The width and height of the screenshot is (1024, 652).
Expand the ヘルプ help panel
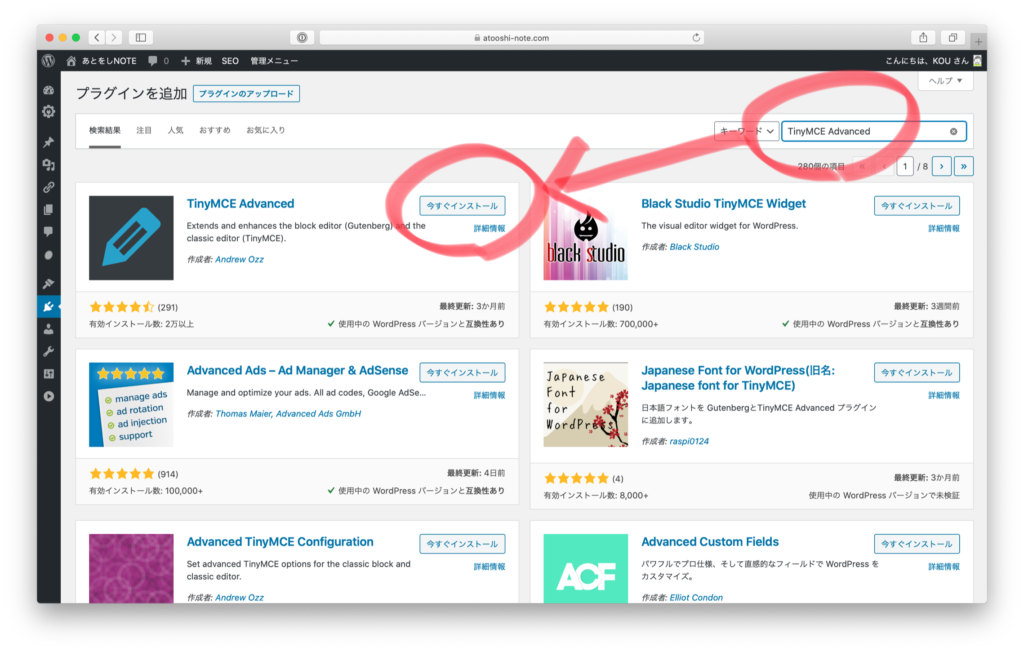point(945,81)
